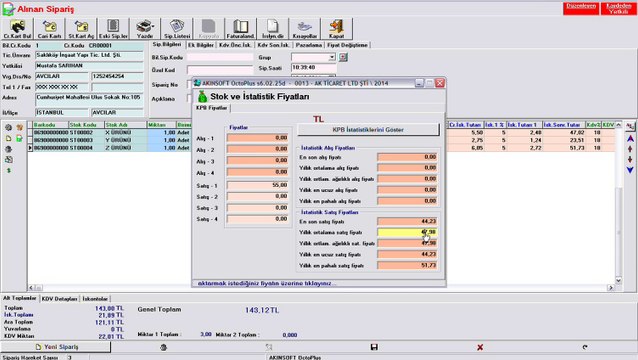This screenshot has width=638, height=360.
Task: Click İsk.Sonr.Tutar column header
Action: tap(564, 125)
